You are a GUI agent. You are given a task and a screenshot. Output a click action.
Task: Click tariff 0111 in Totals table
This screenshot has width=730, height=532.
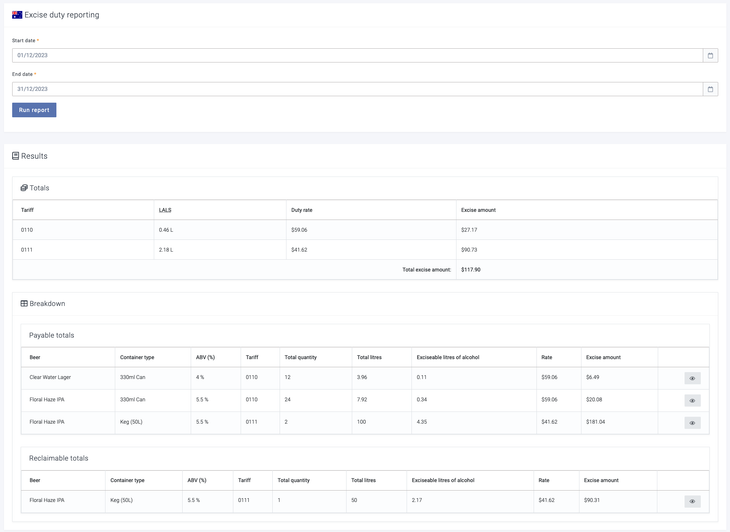pyautogui.click(x=27, y=250)
